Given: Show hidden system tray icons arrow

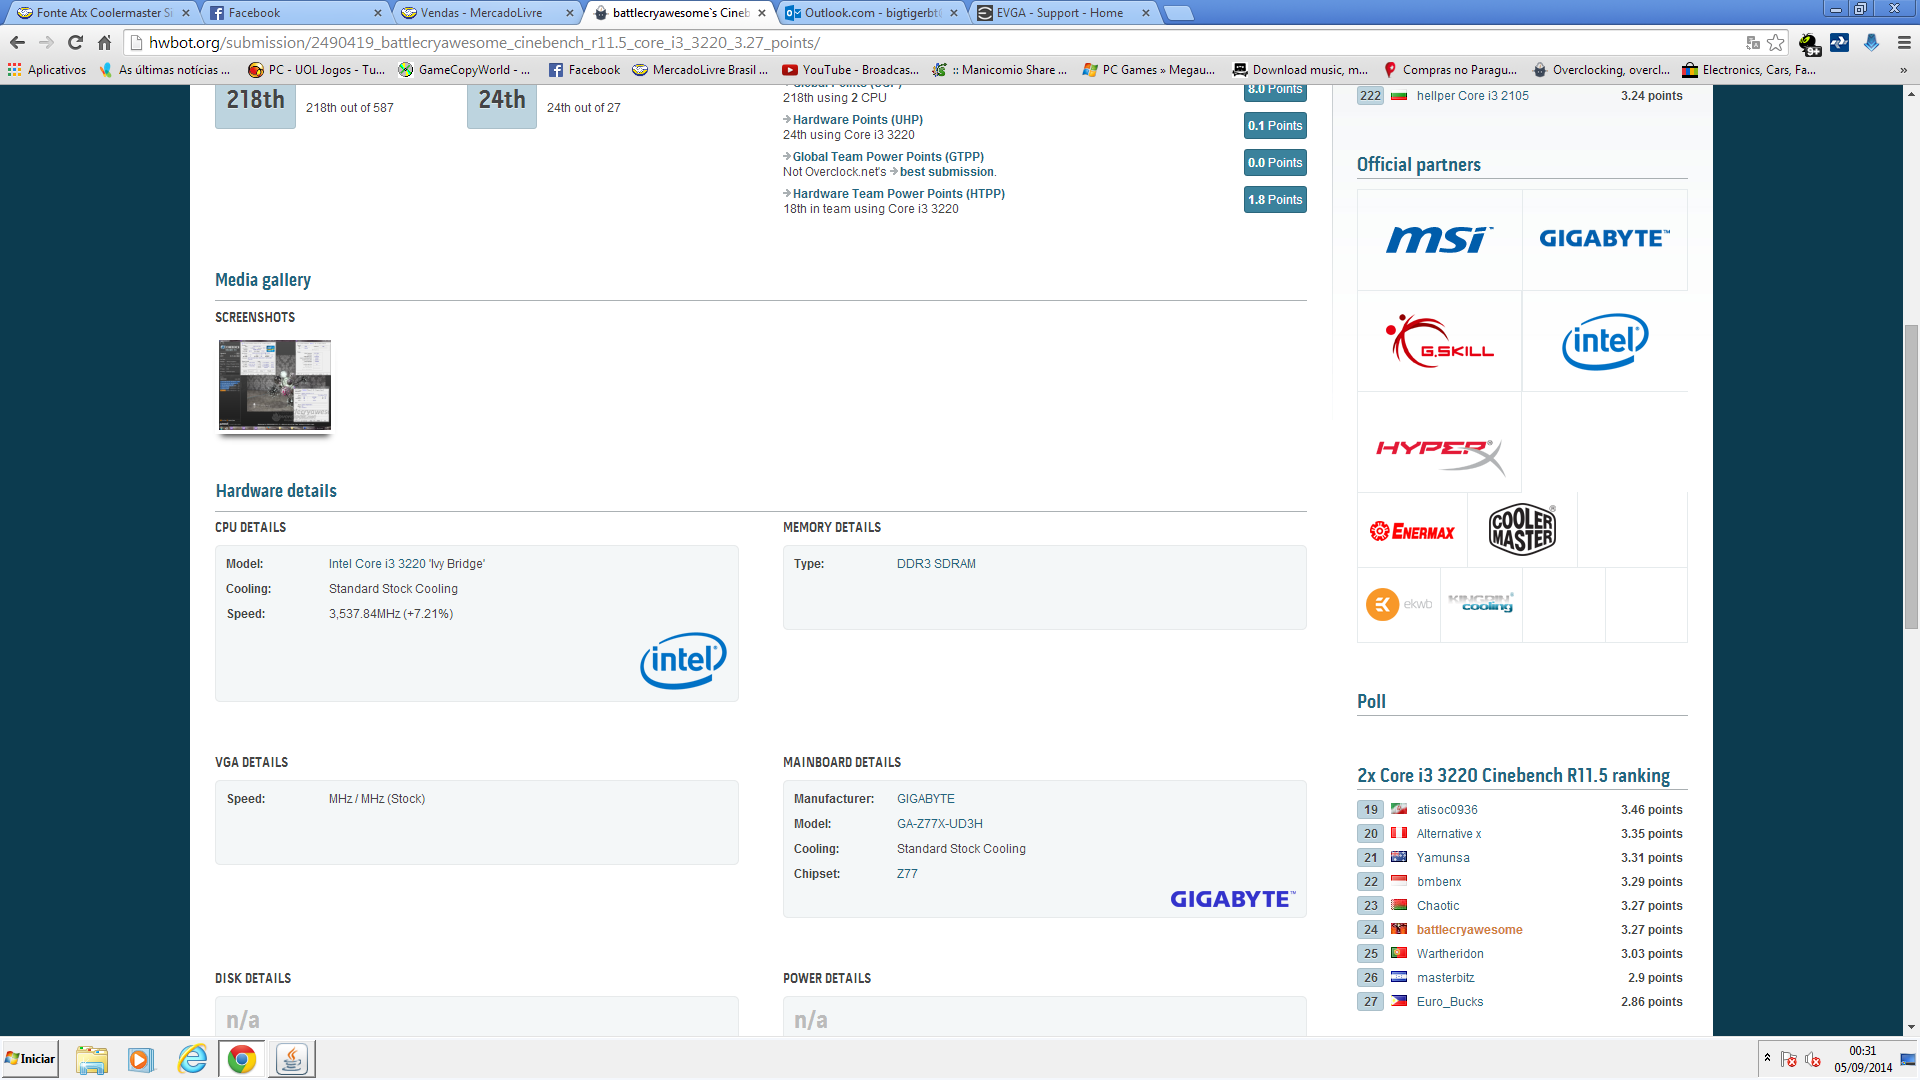Looking at the screenshot, I should 1767,1058.
